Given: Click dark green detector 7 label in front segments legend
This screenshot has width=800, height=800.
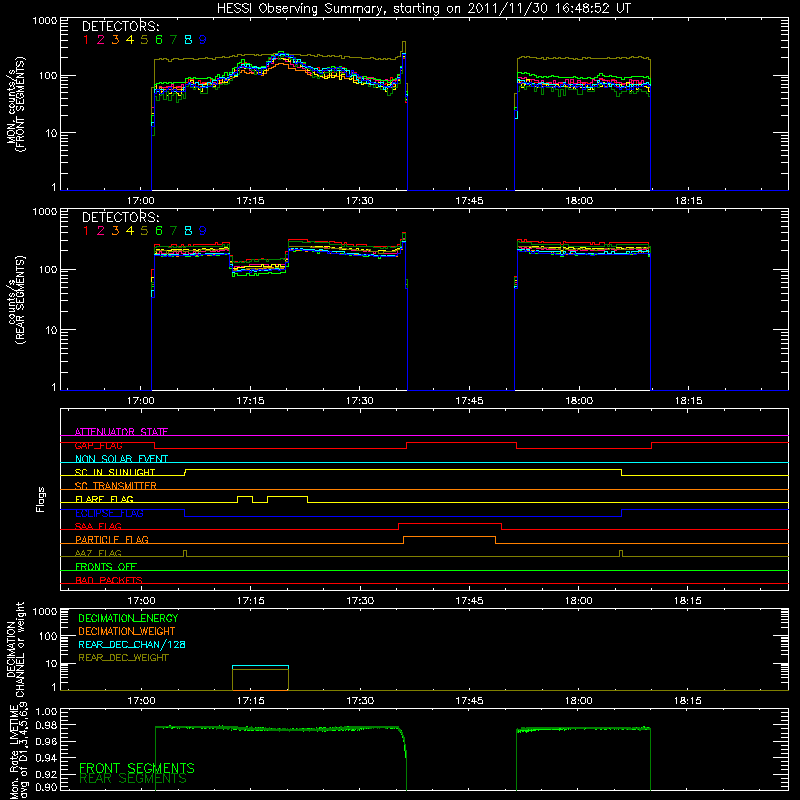Looking at the screenshot, I should coord(173,40).
